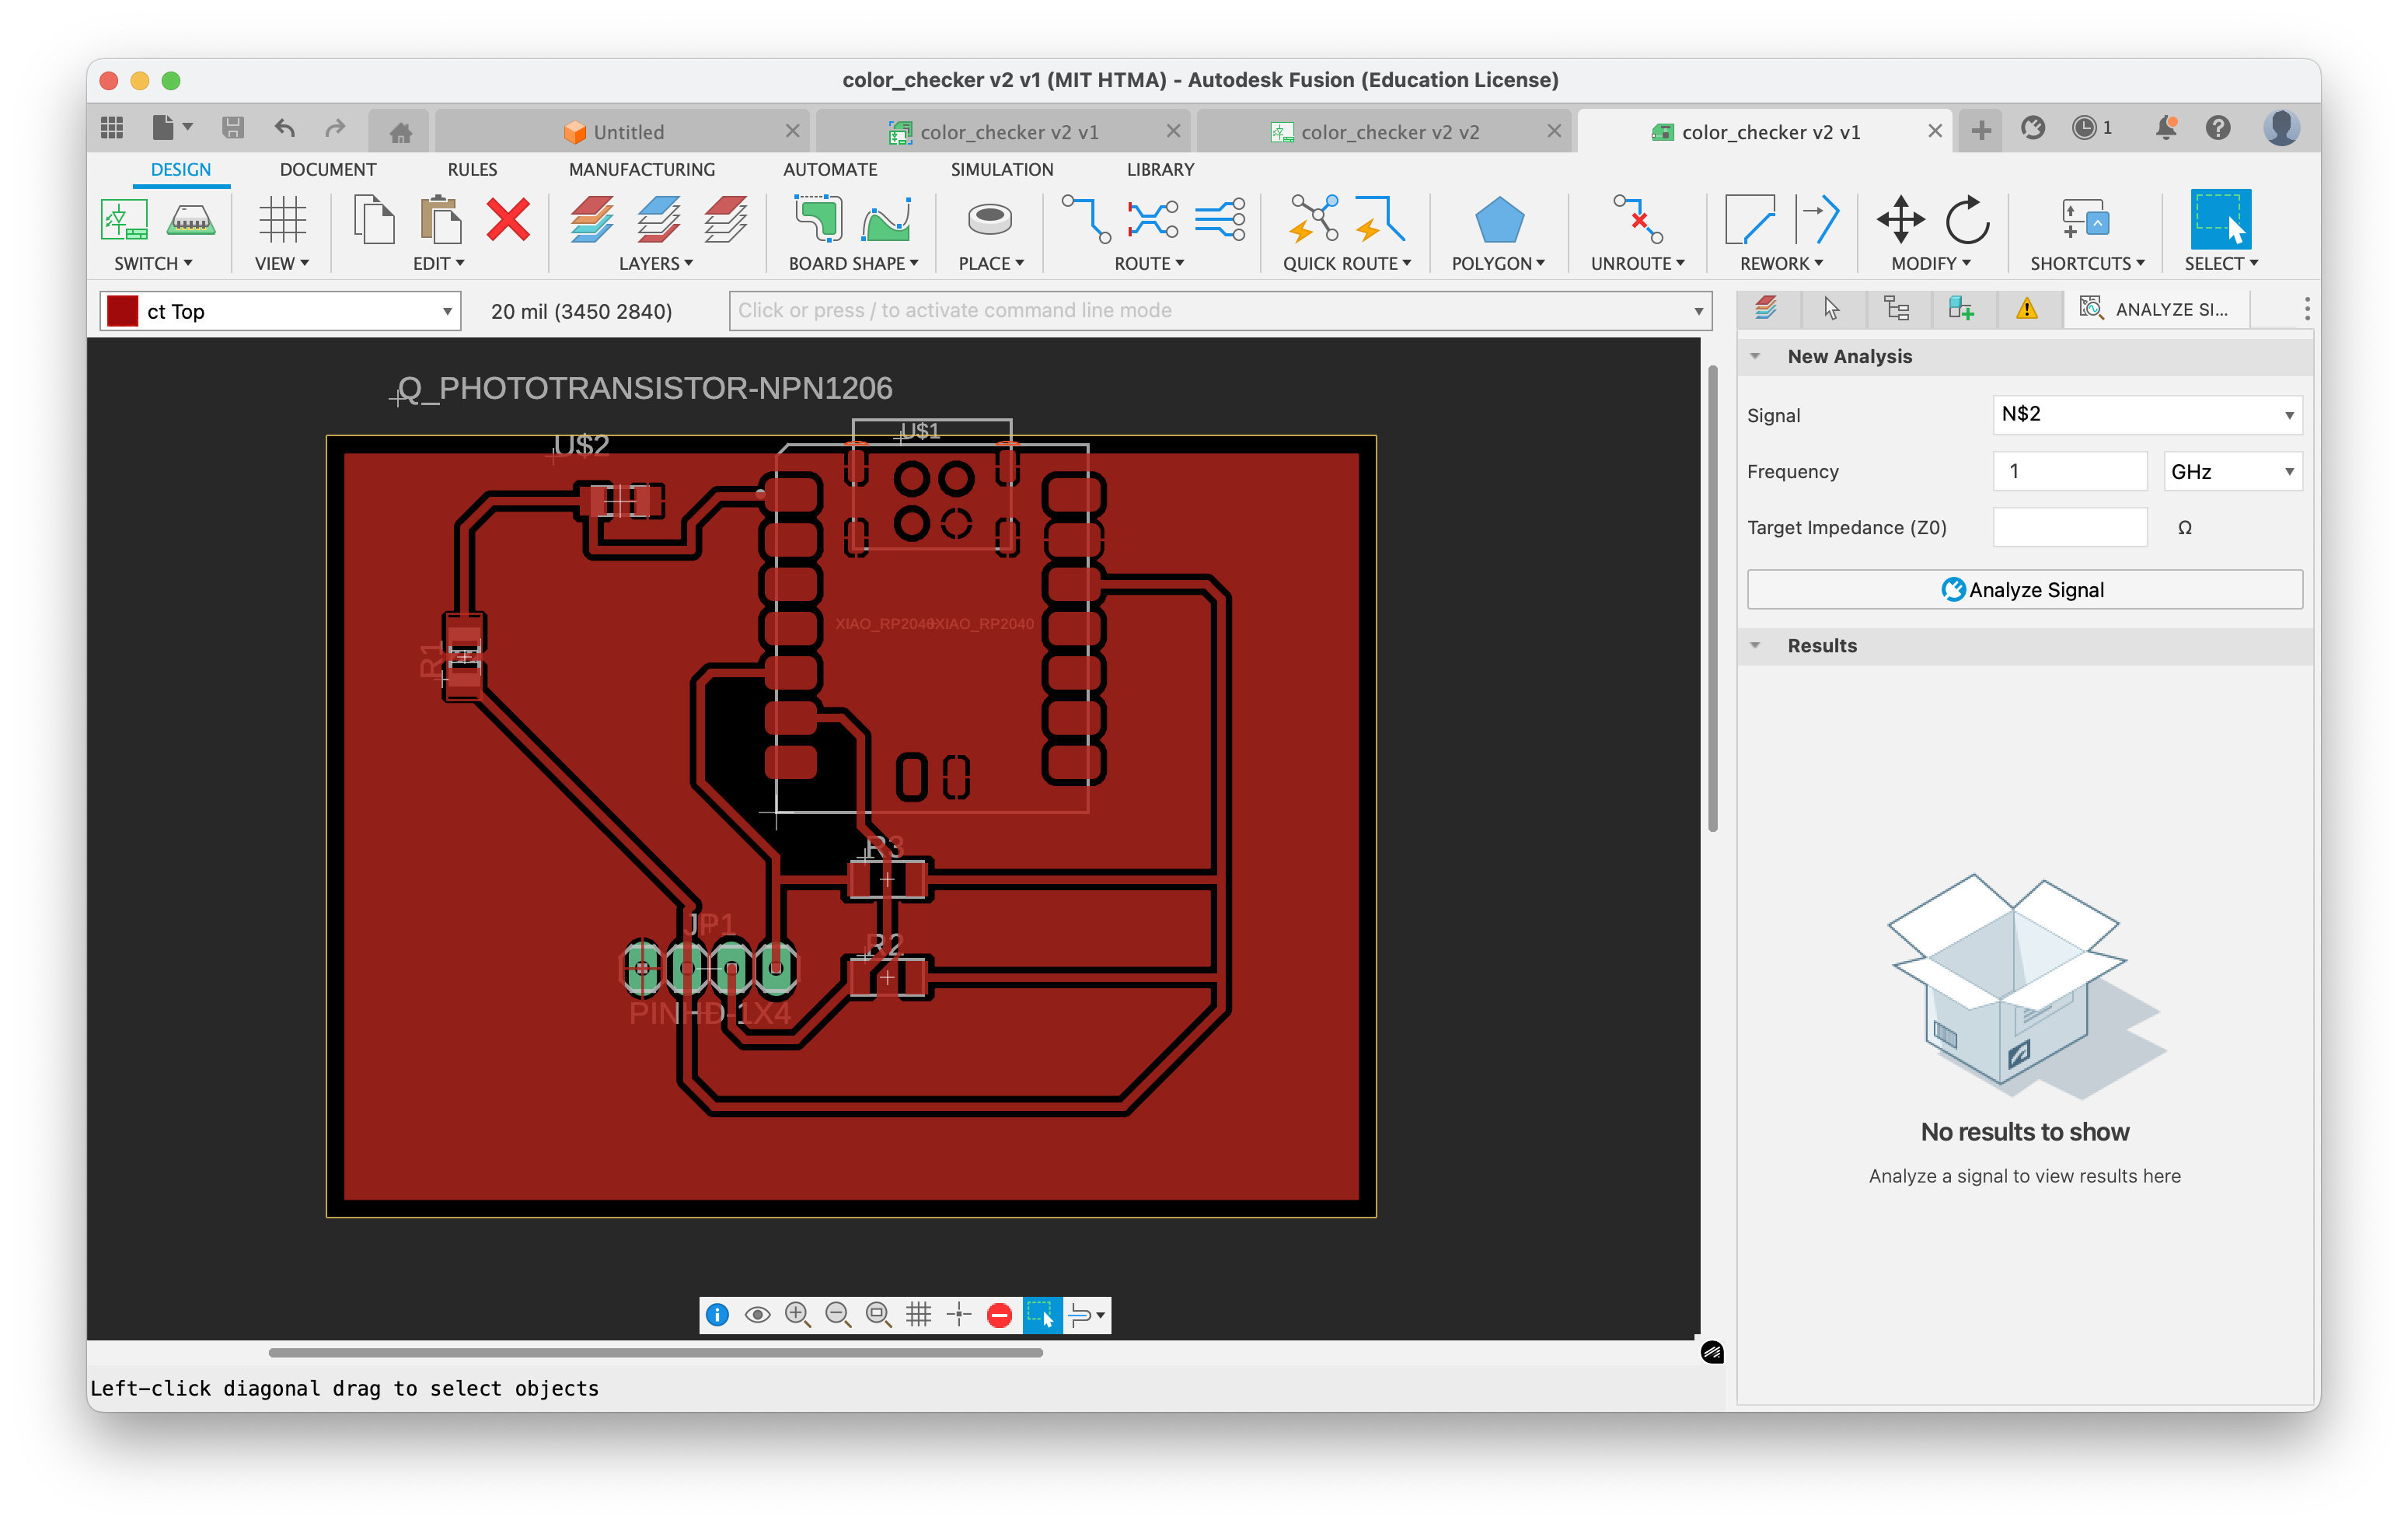2408x1527 pixels.
Task: Toggle the grid display in viewport
Action: [919, 1315]
